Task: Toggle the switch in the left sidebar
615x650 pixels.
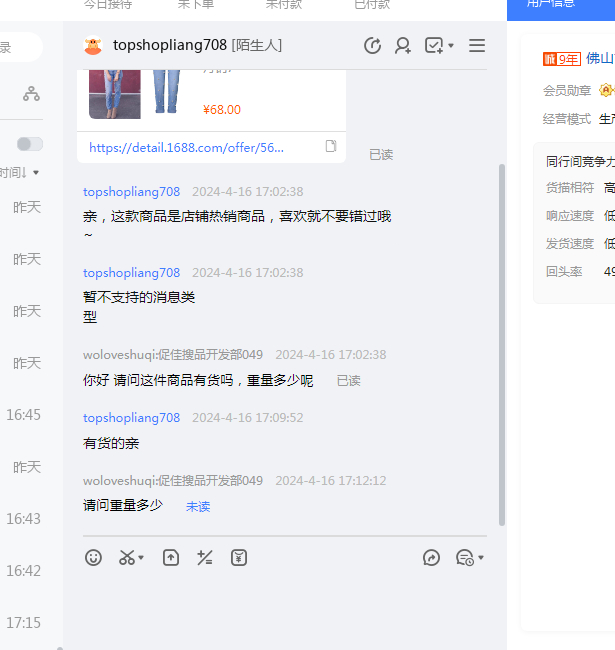Action: [x=30, y=144]
